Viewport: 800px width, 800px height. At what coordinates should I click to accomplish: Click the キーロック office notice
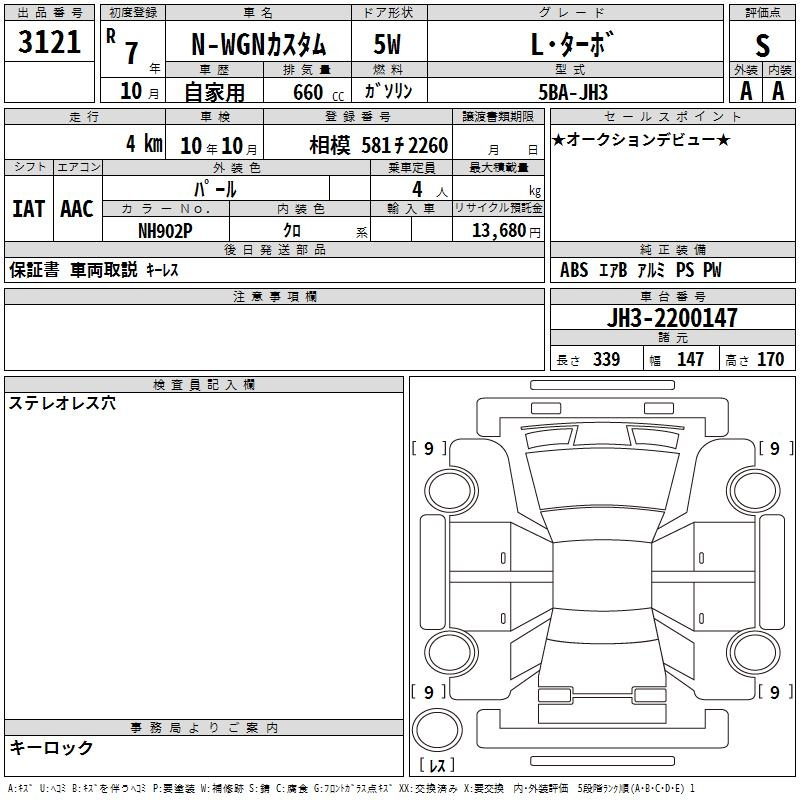point(52,747)
